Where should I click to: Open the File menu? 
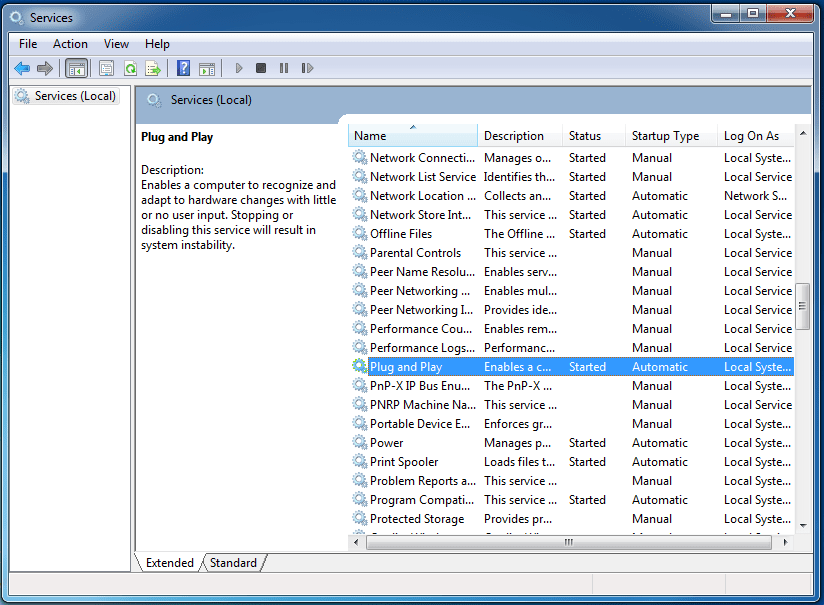pos(28,44)
